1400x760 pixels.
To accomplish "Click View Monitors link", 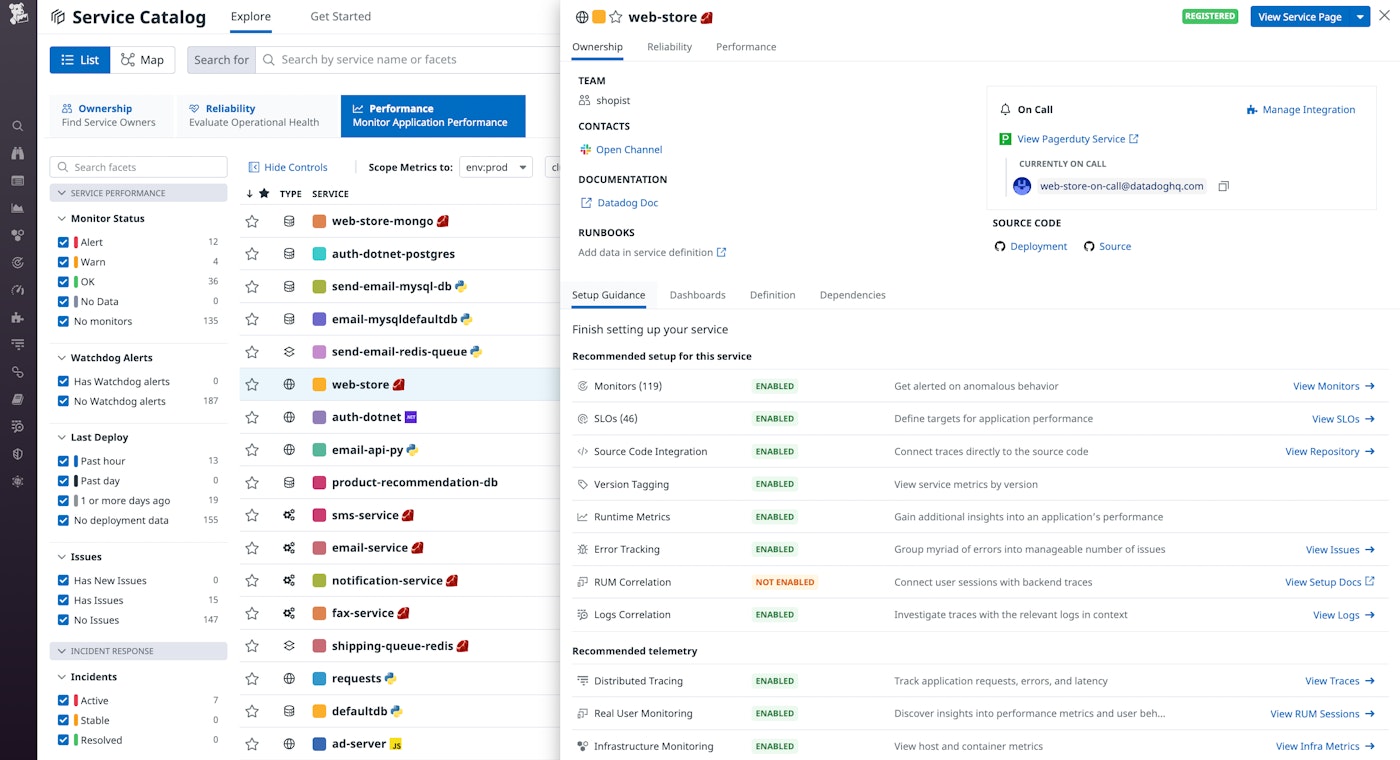I will point(1334,386).
